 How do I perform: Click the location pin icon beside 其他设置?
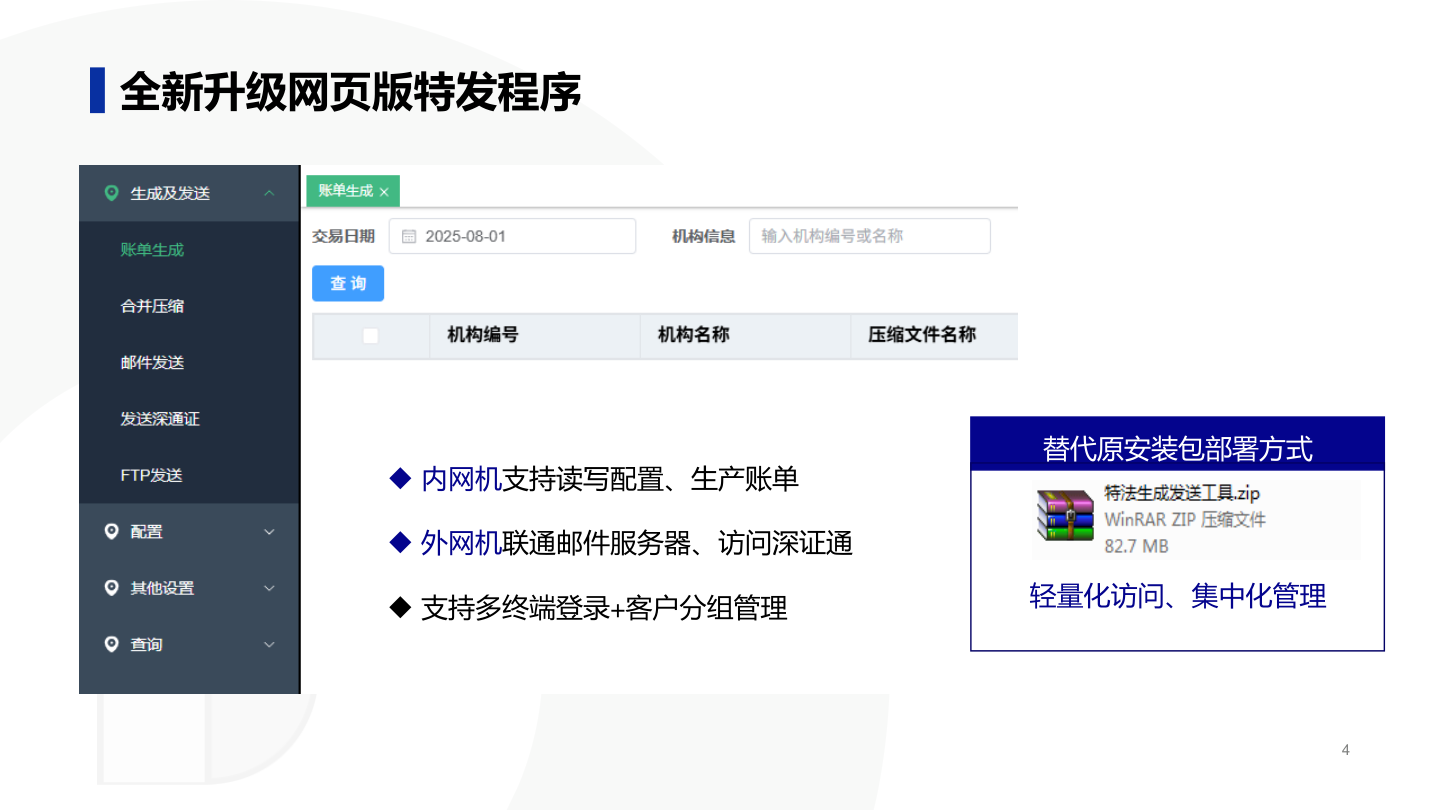point(111,588)
